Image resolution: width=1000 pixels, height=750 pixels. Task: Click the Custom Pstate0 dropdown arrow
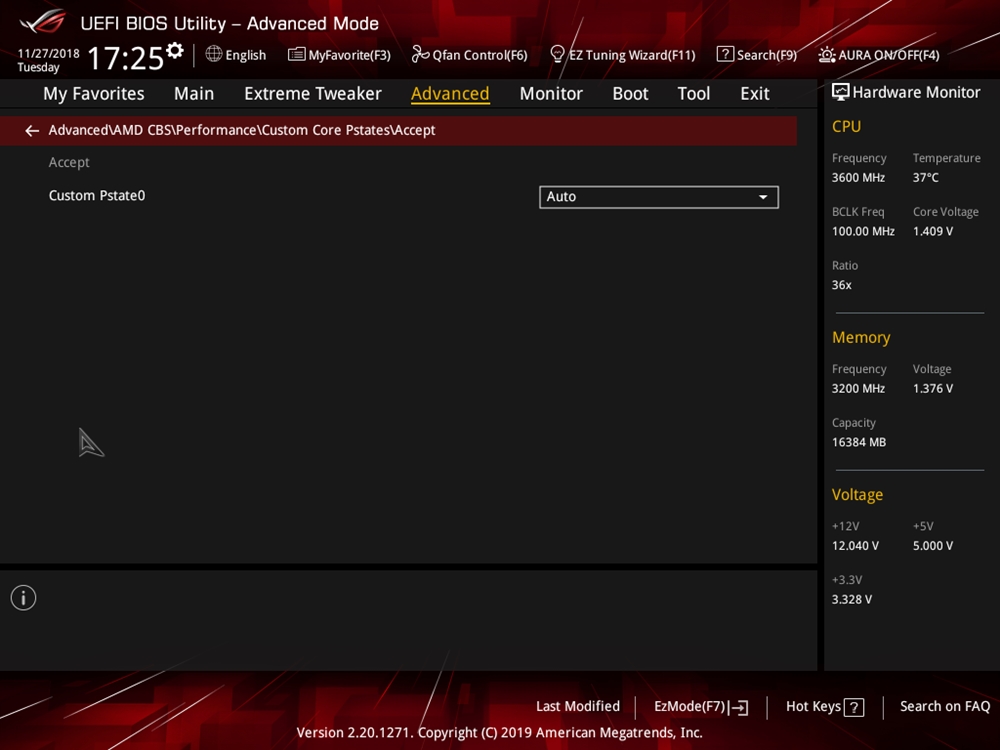pyautogui.click(x=763, y=197)
